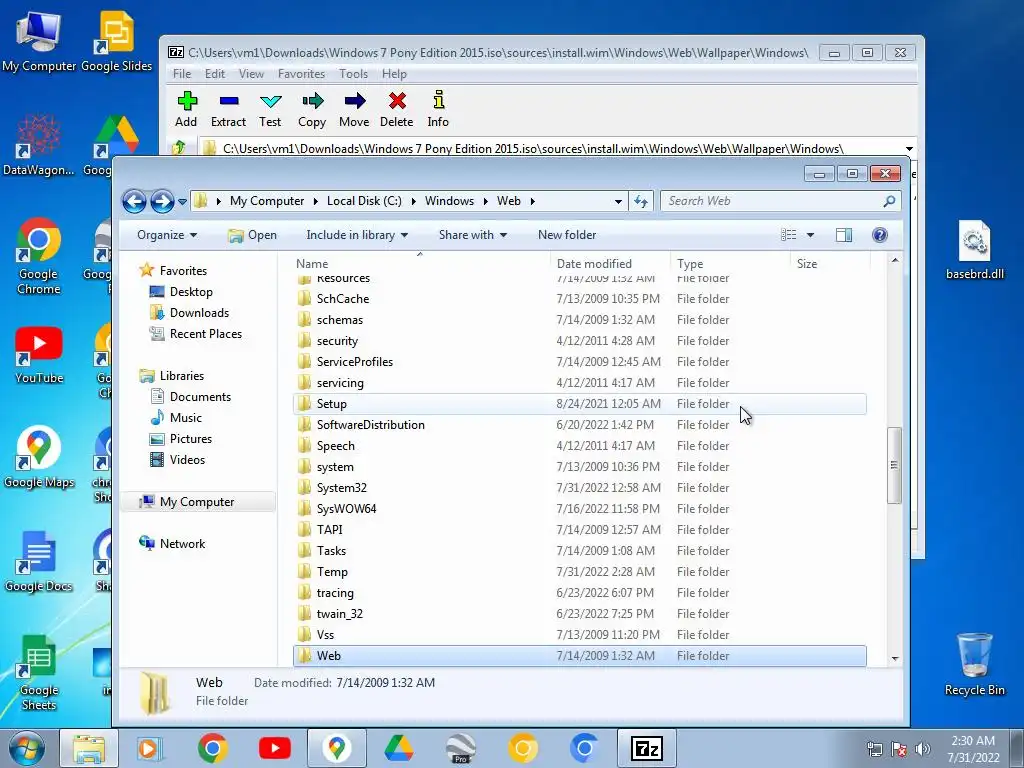Select the Setup folder row

580,404
